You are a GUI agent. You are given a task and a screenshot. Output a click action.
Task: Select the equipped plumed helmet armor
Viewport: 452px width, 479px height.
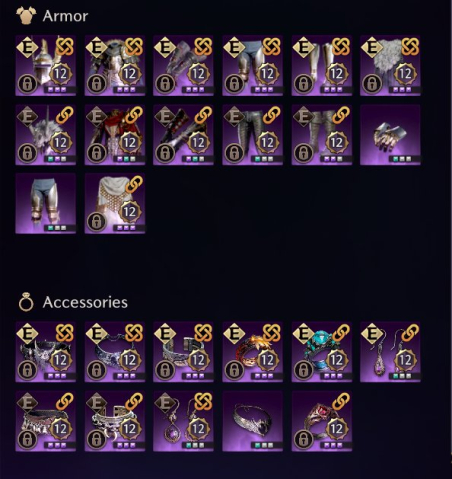(46, 65)
